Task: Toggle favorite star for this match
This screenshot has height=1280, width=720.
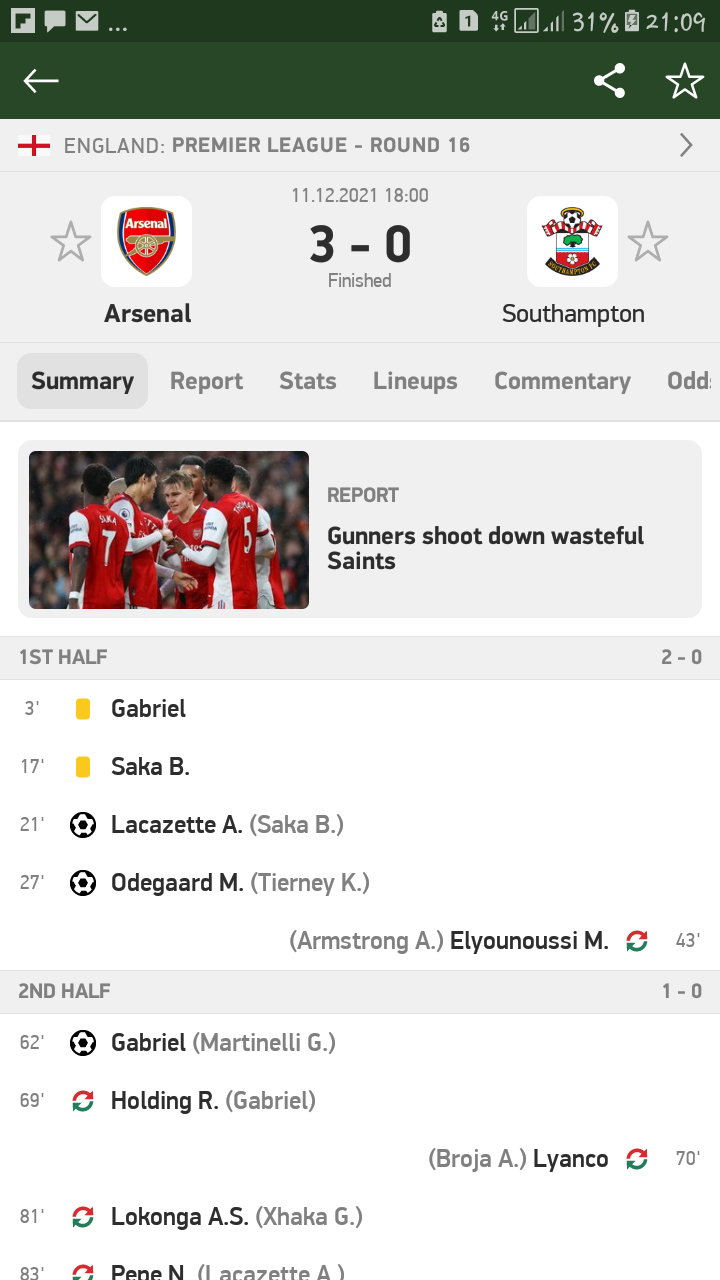Action: 685,81
